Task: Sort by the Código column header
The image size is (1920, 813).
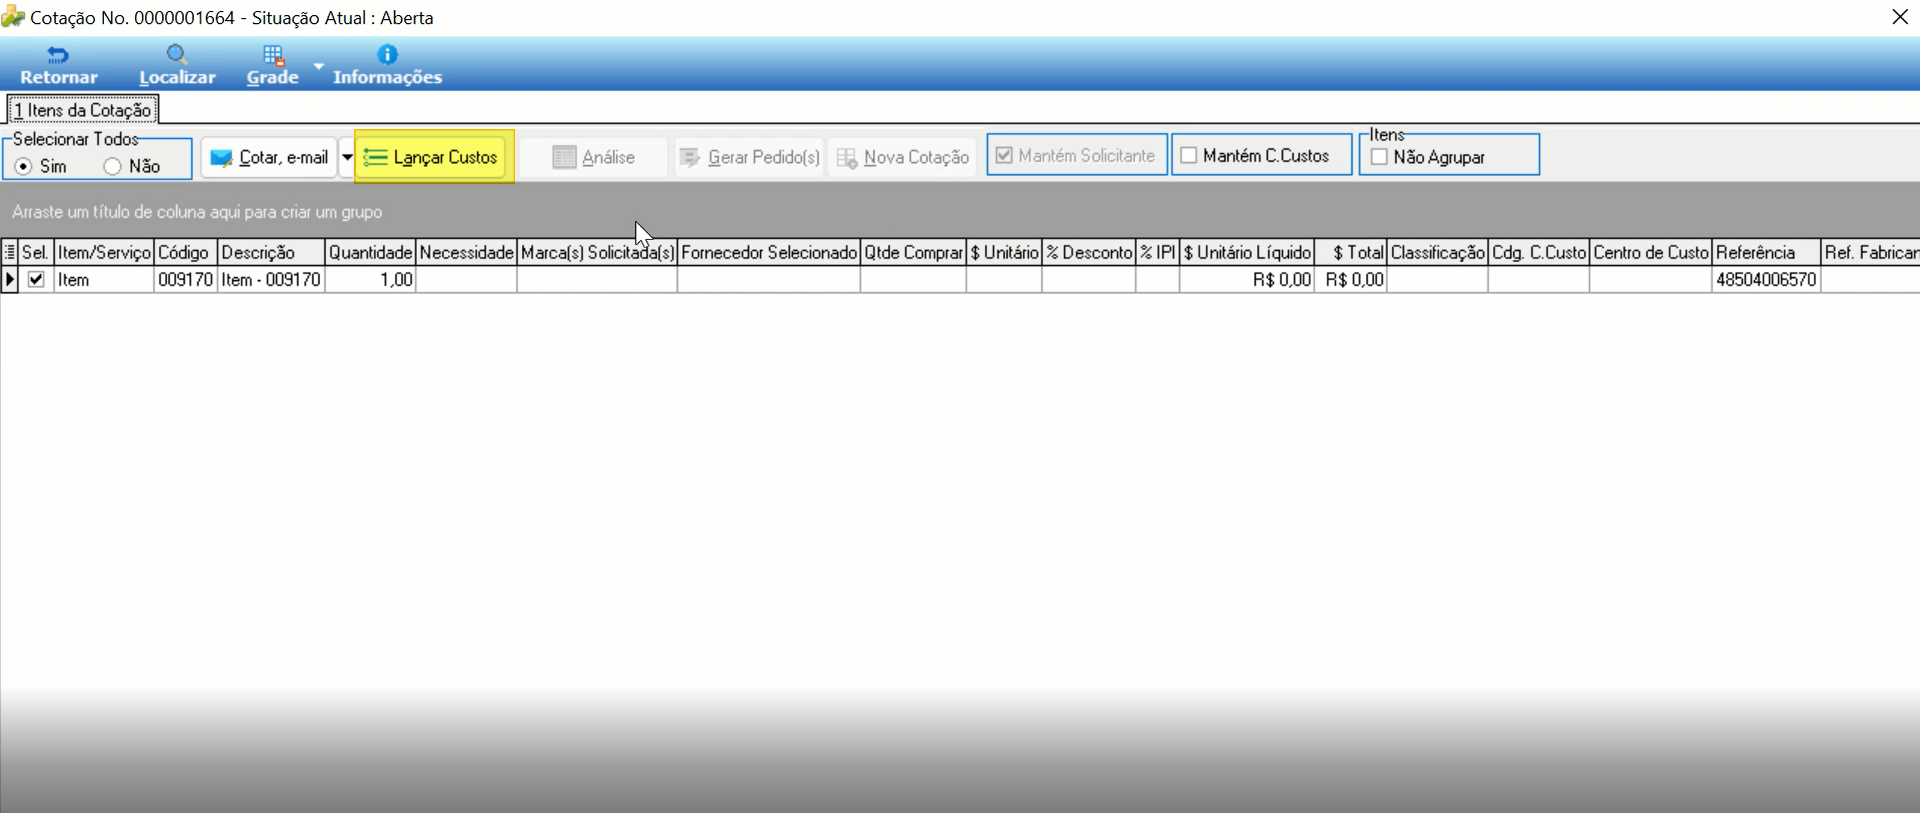Action: (x=185, y=252)
